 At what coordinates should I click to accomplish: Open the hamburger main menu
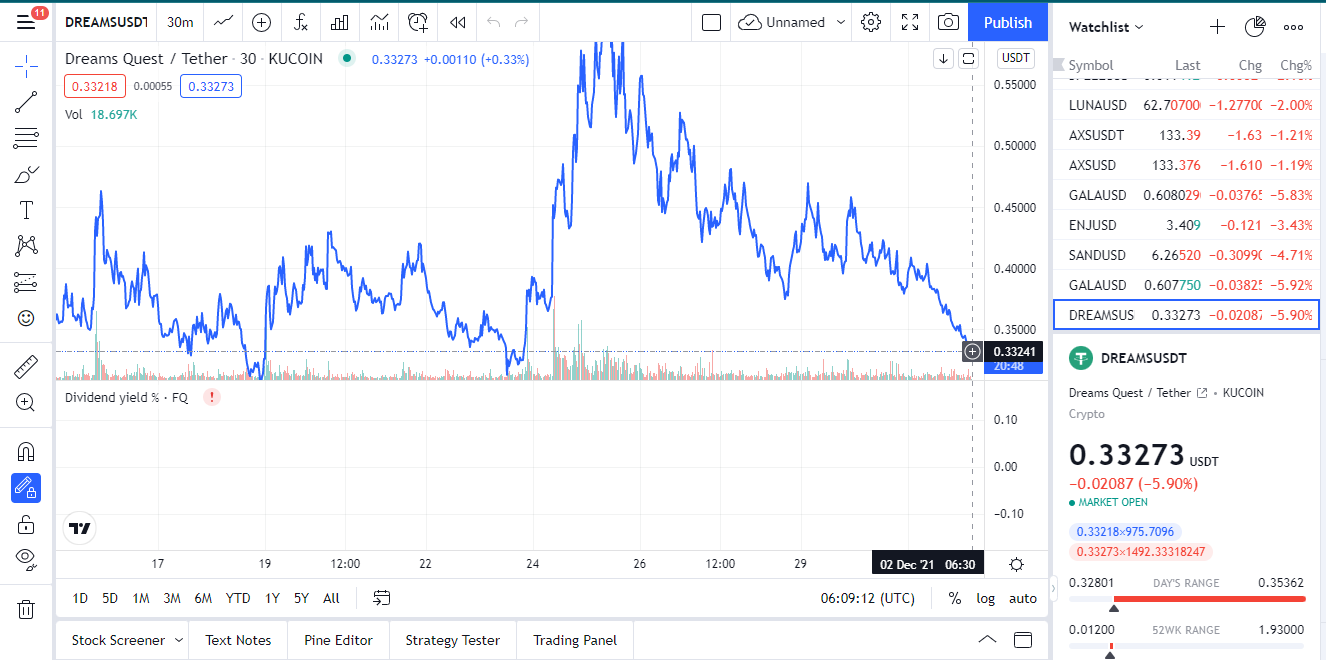26,22
